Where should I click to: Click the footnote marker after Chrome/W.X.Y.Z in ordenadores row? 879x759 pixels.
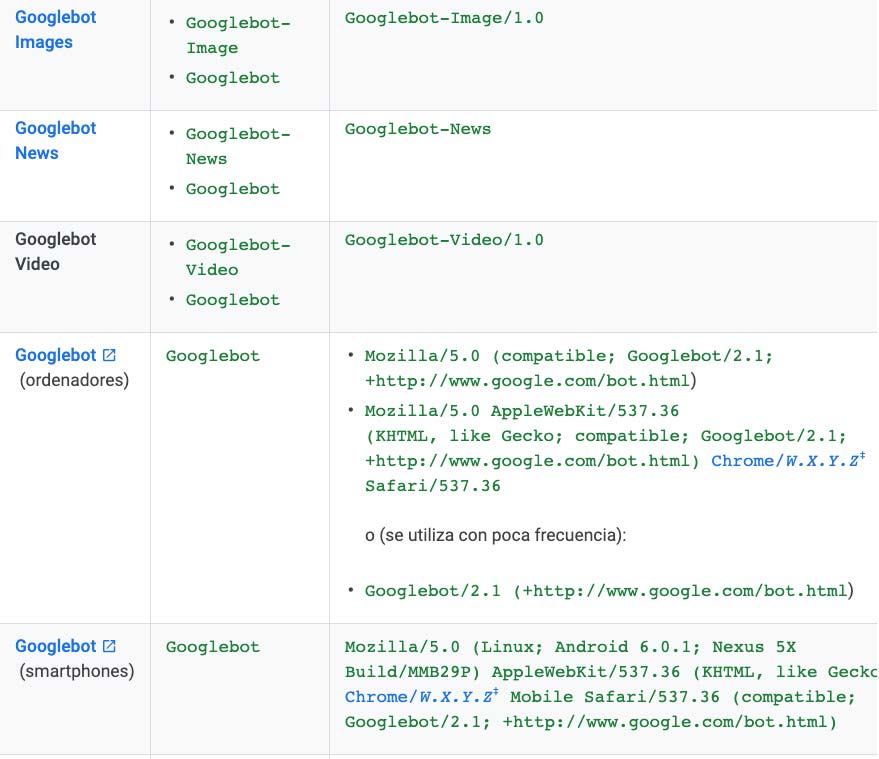pos(862,456)
